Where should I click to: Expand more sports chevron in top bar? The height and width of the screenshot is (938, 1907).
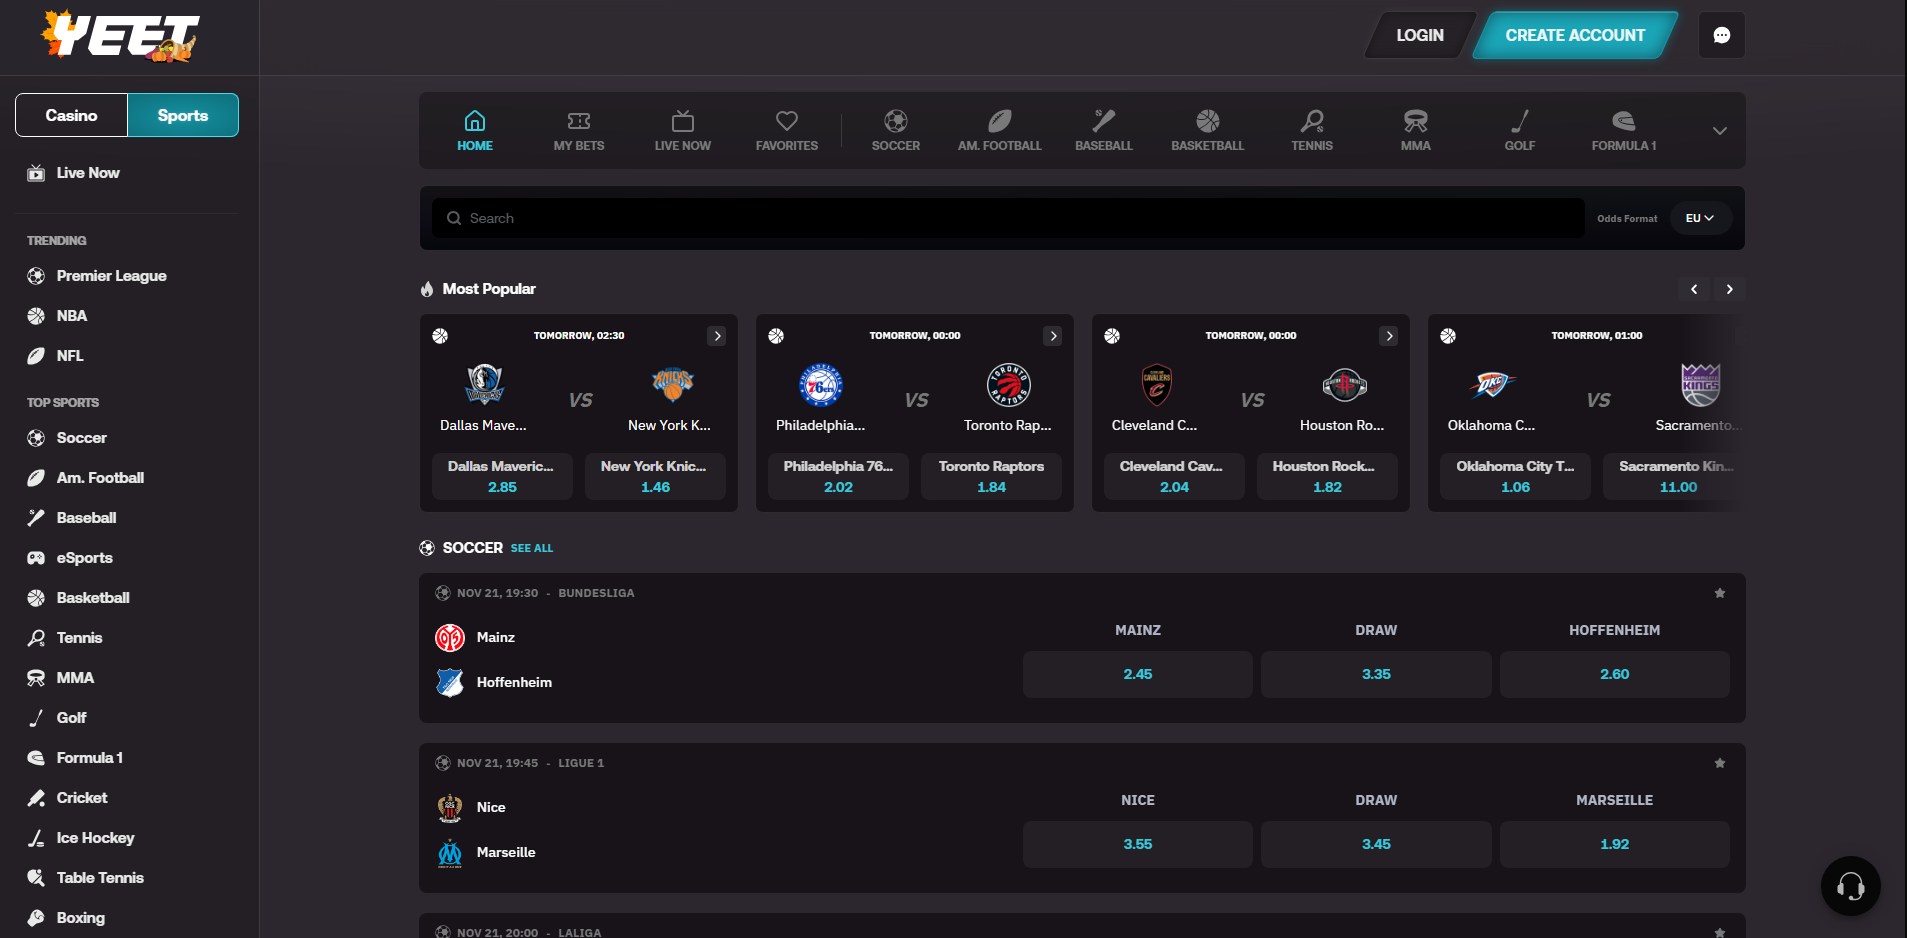pyautogui.click(x=1719, y=131)
